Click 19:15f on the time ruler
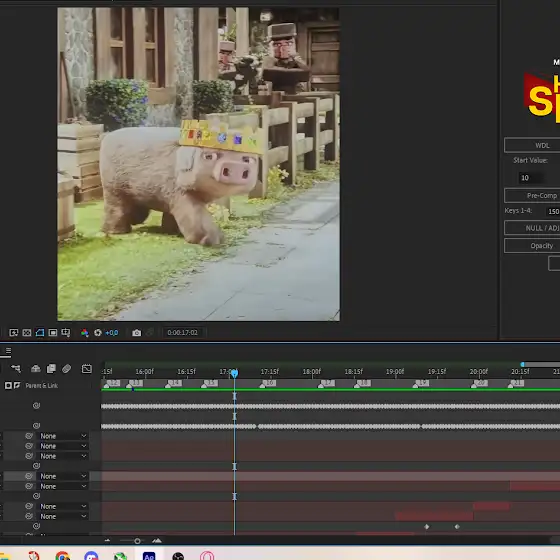560x560 pixels. [437, 371]
